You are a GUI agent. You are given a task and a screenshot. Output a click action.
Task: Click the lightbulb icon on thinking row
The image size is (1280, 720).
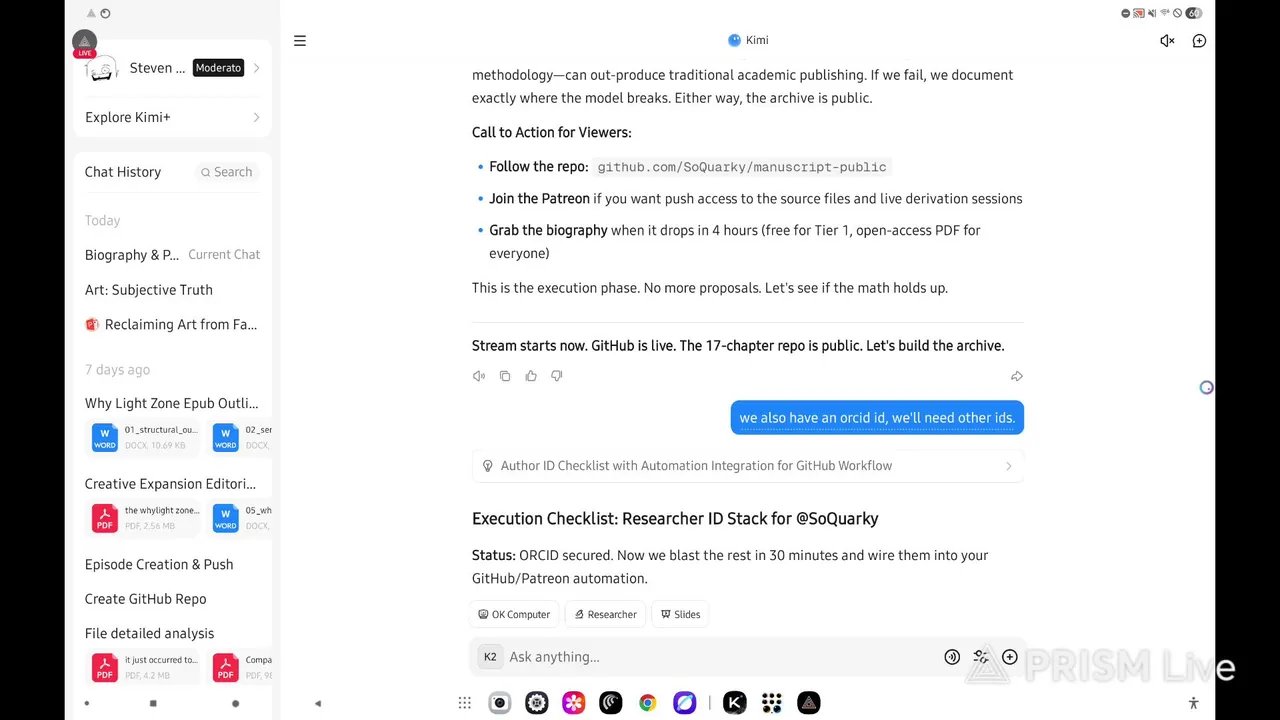coord(488,466)
